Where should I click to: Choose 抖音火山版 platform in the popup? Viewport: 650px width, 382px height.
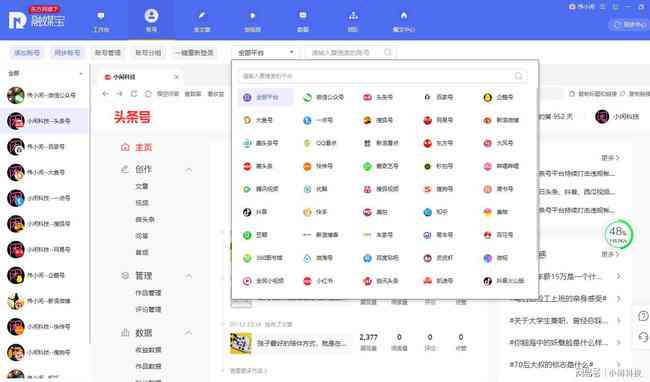[504, 281]
